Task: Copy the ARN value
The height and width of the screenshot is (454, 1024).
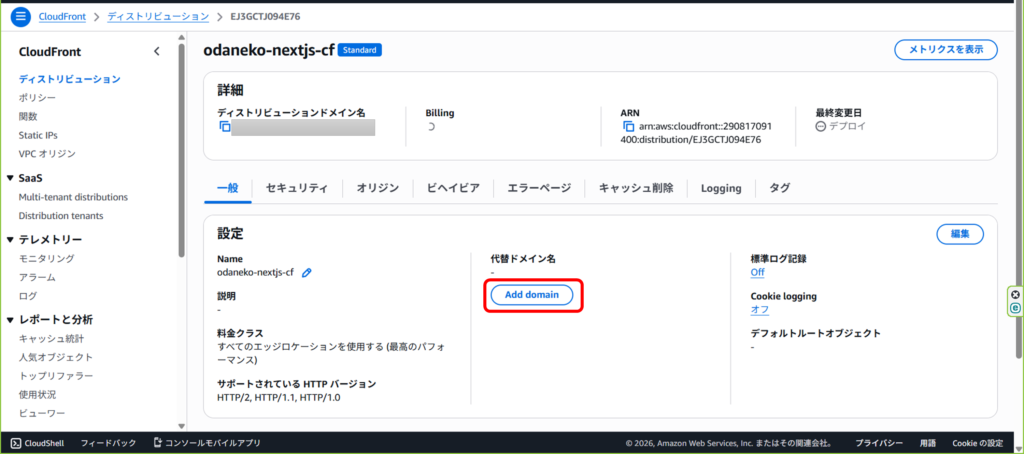Action: [x=629, y=128]
